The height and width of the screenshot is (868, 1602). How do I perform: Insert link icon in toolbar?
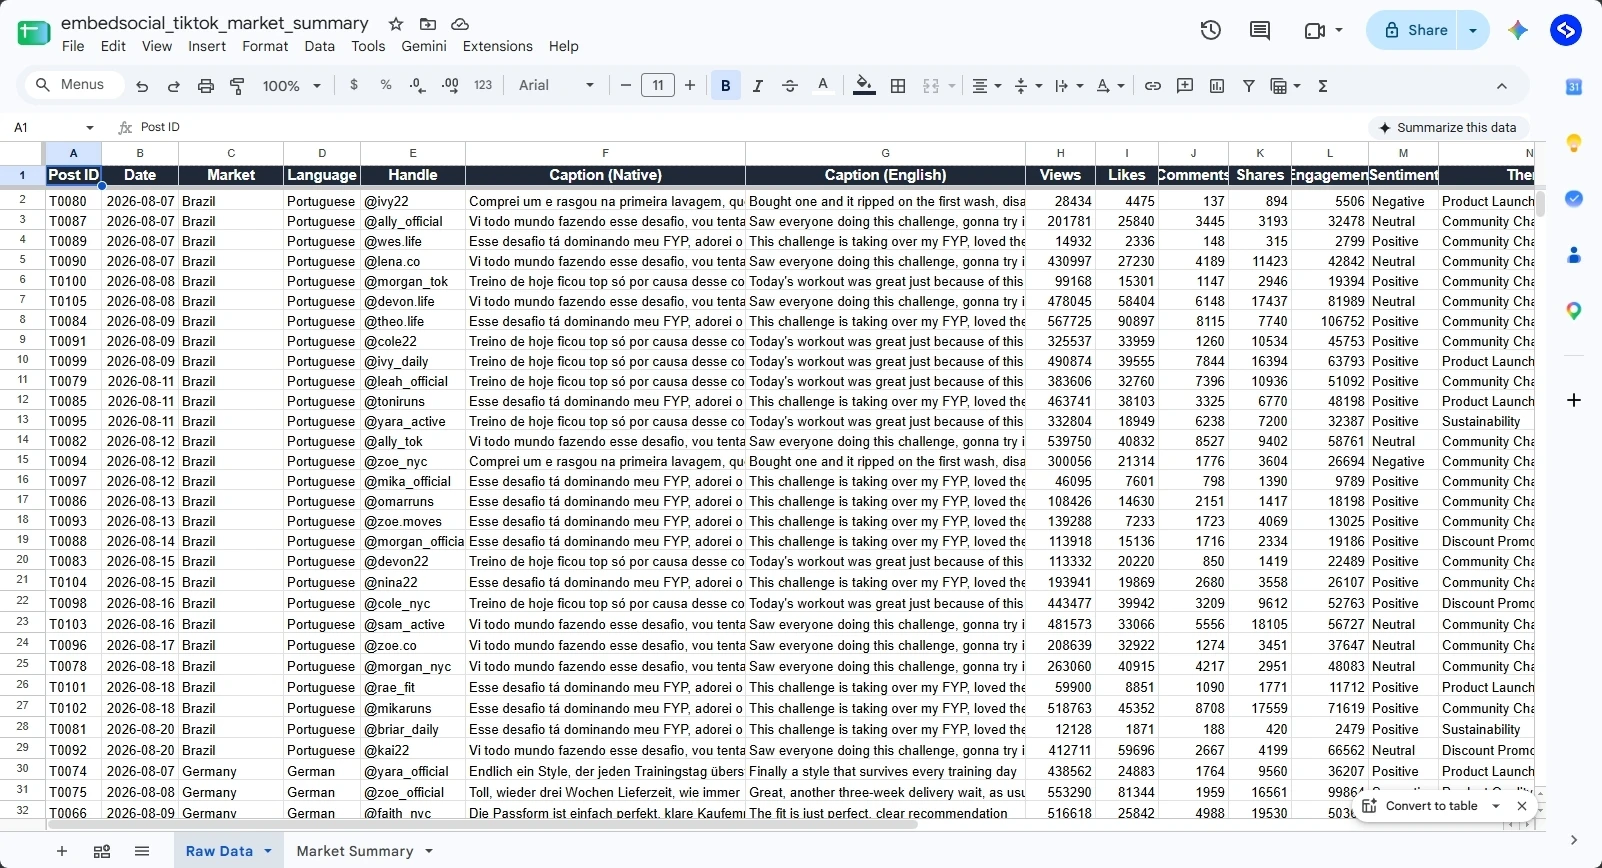[1153, 86]
